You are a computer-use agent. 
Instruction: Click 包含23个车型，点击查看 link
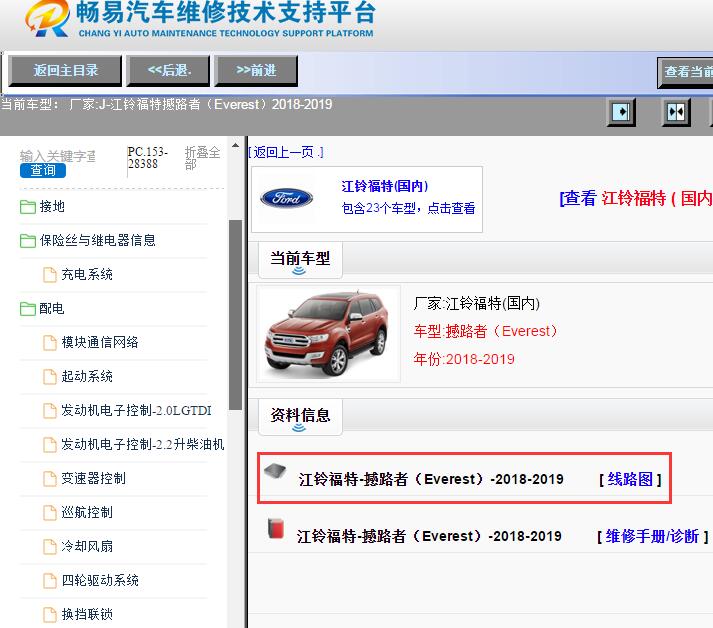pyautogui.click(x=408, y=208)
